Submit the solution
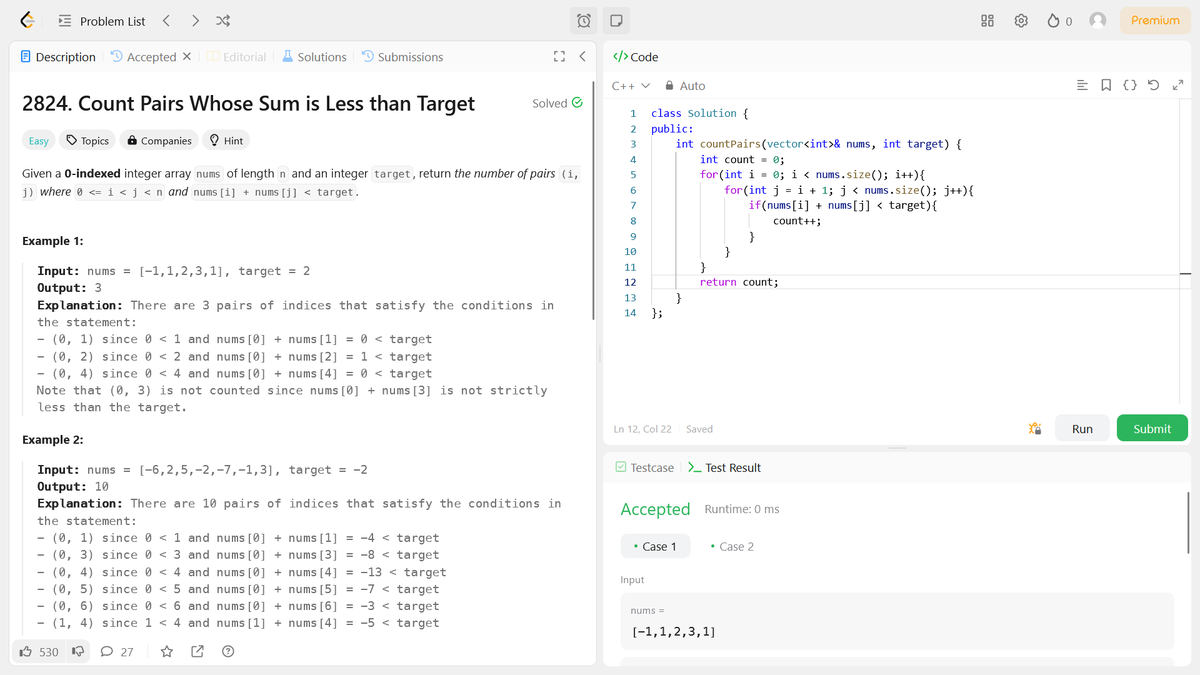Image resolution: width=1200 pixels, height=675 pixels. [x=1152, y=428]
